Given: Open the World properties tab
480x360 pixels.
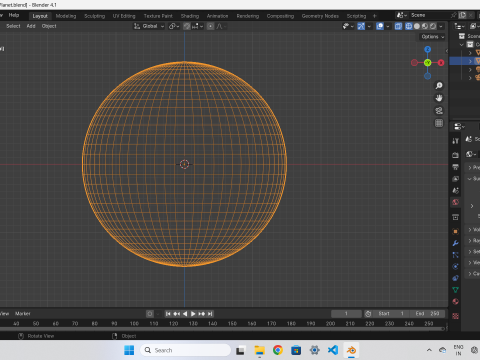Looking at the screenshot, I should 455,202.
